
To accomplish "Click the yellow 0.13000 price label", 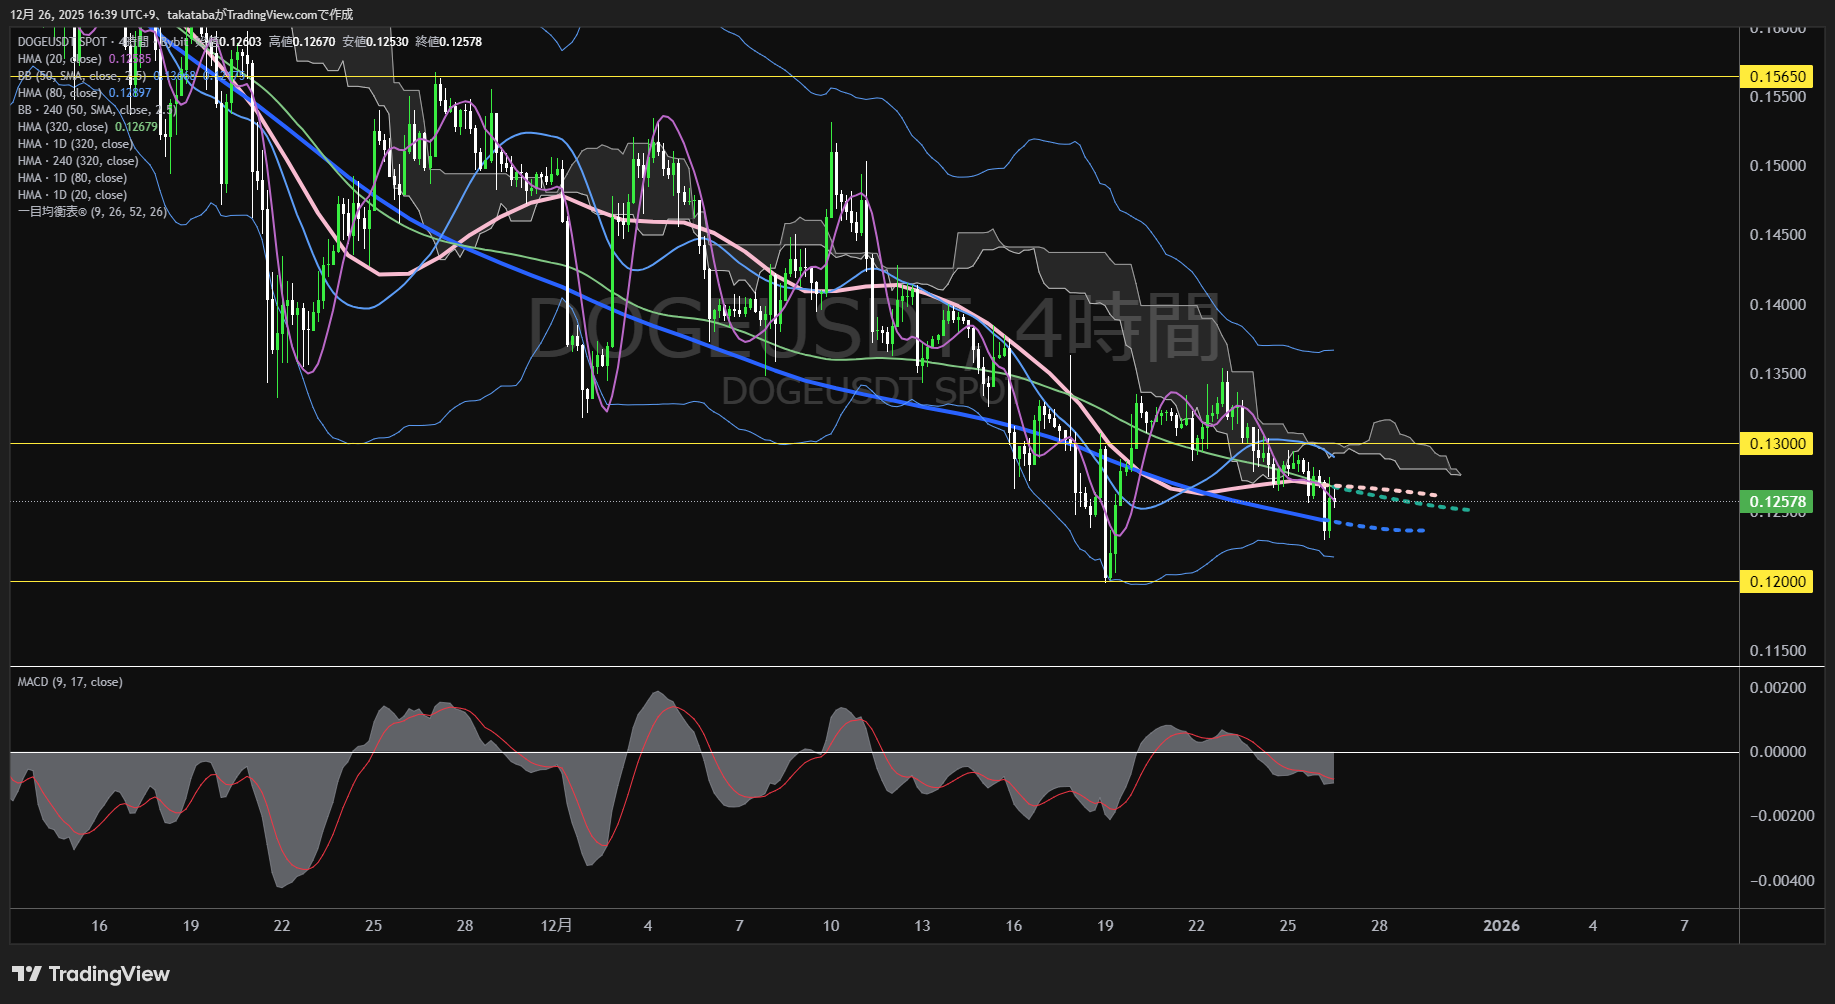I will click(1777, 443).
